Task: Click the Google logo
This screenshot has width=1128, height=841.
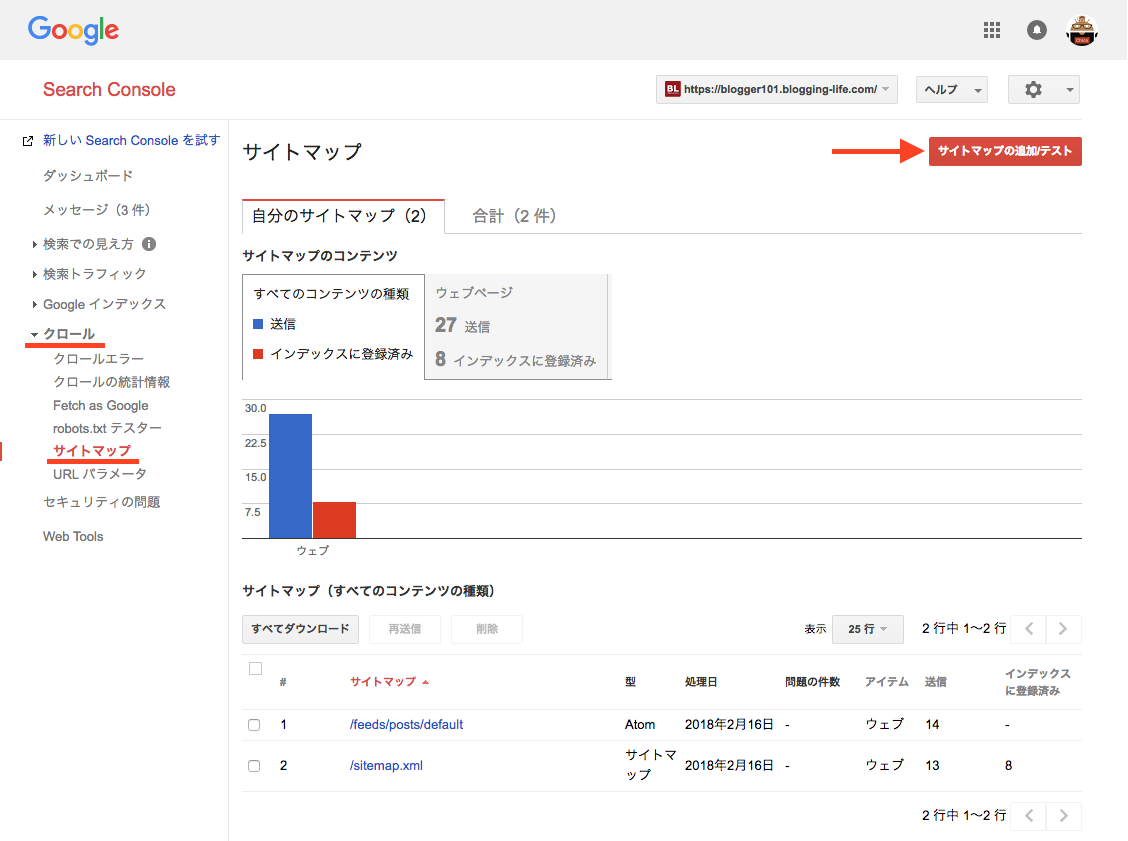Action: [73, 30]
